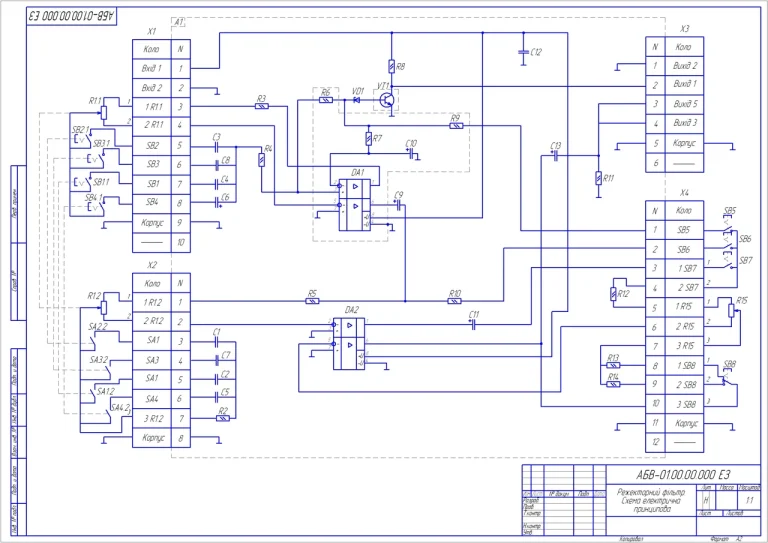Click the C13 capacitor symbol
This screenshot has height=543, width=768.
tap(555, 156)
